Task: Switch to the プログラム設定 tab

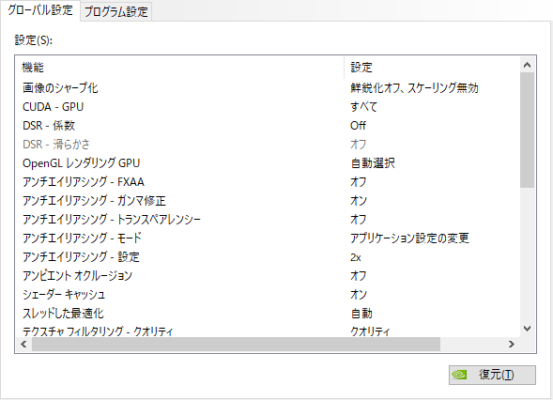Action: pos(116,12)
